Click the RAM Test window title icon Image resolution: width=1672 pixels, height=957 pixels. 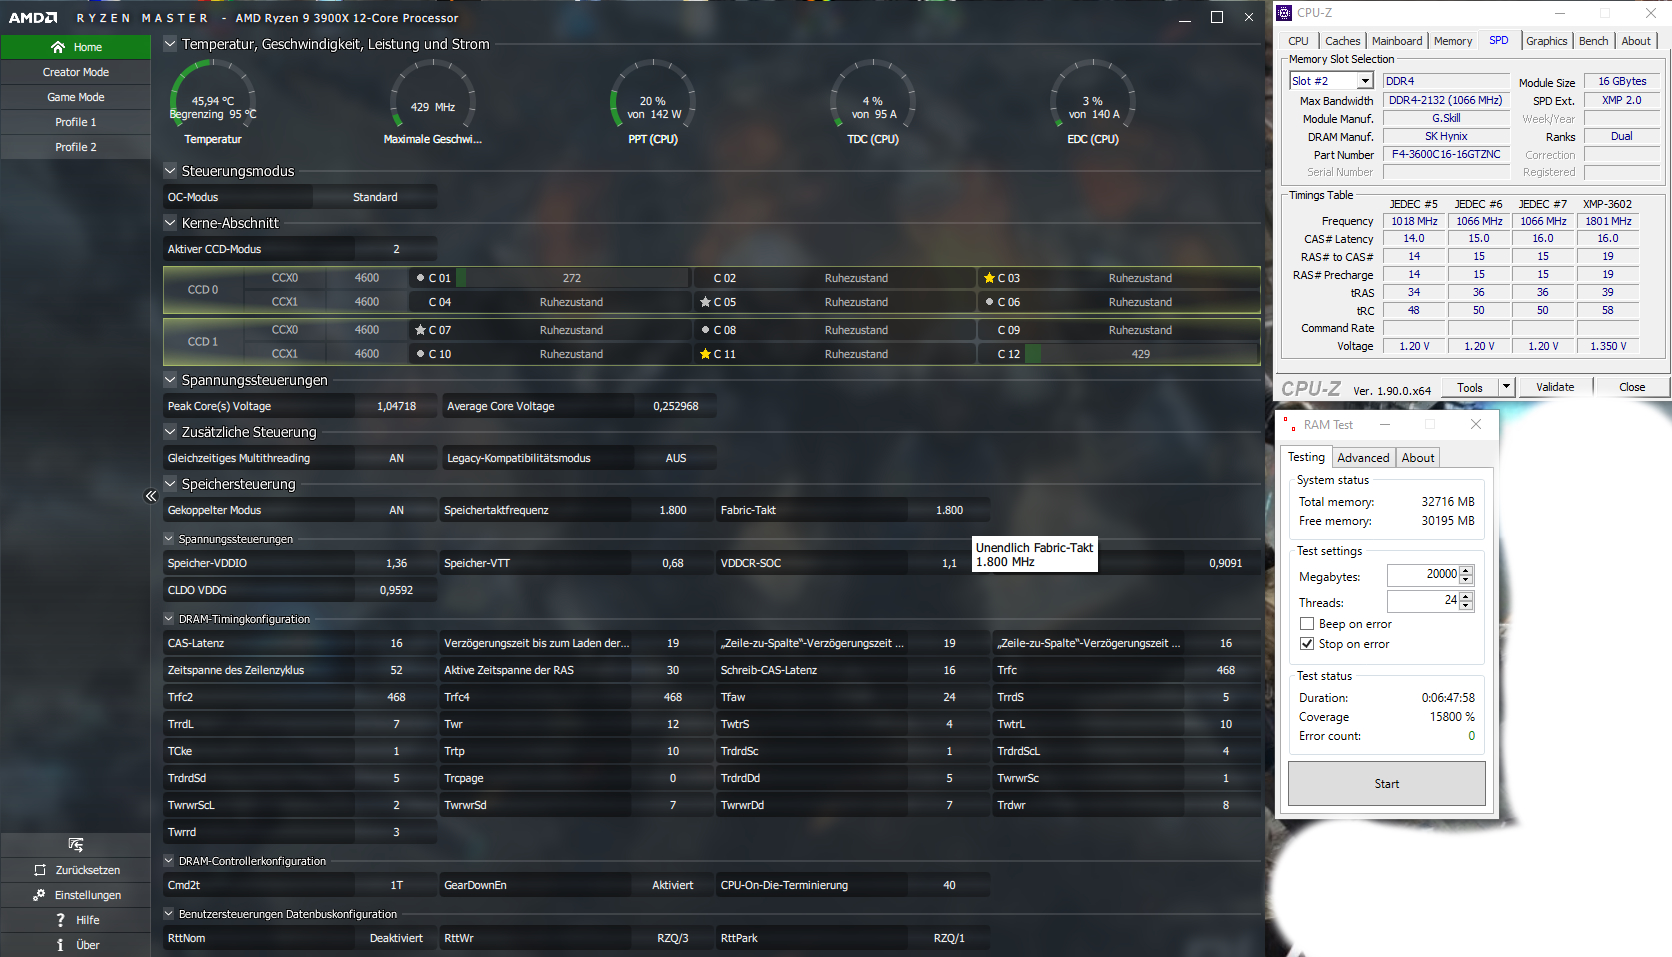pyautogui.click(x=1288, y=425)
